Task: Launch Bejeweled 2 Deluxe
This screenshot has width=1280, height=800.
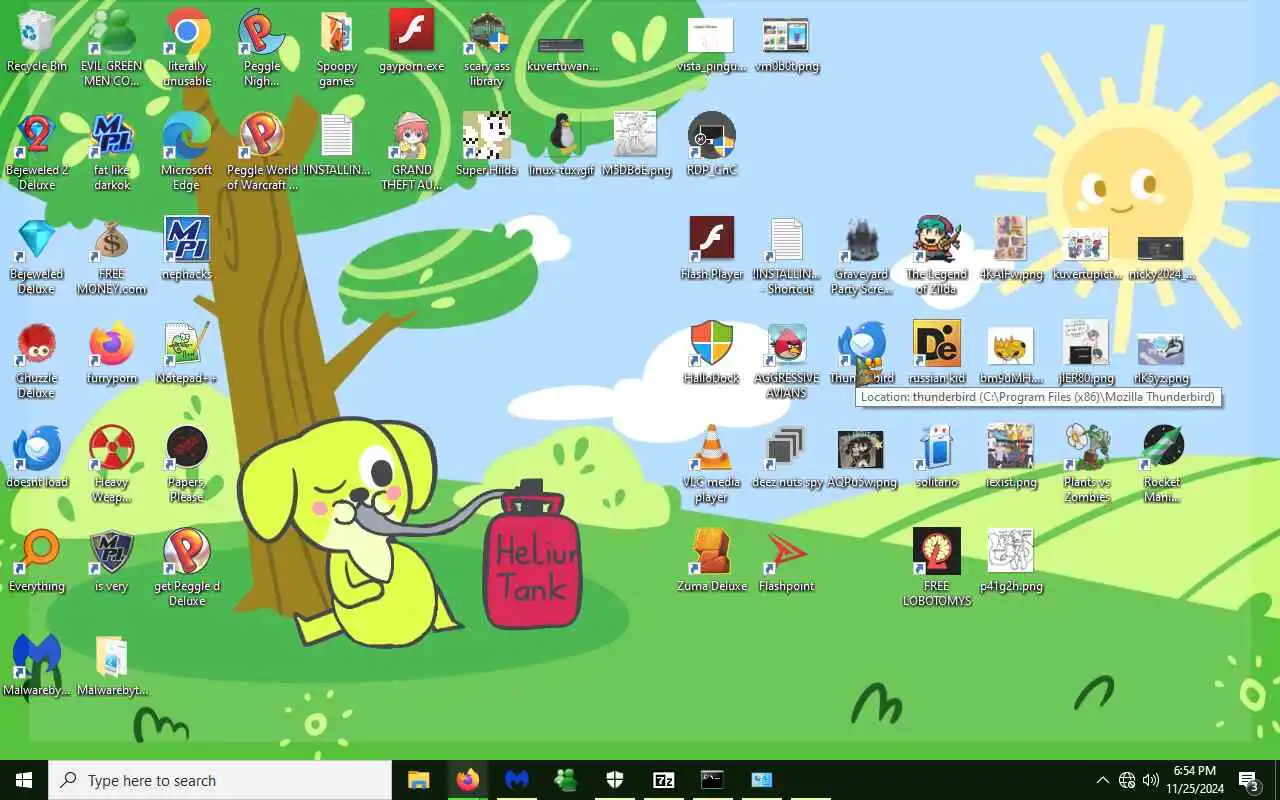Action: coord(37,153)
